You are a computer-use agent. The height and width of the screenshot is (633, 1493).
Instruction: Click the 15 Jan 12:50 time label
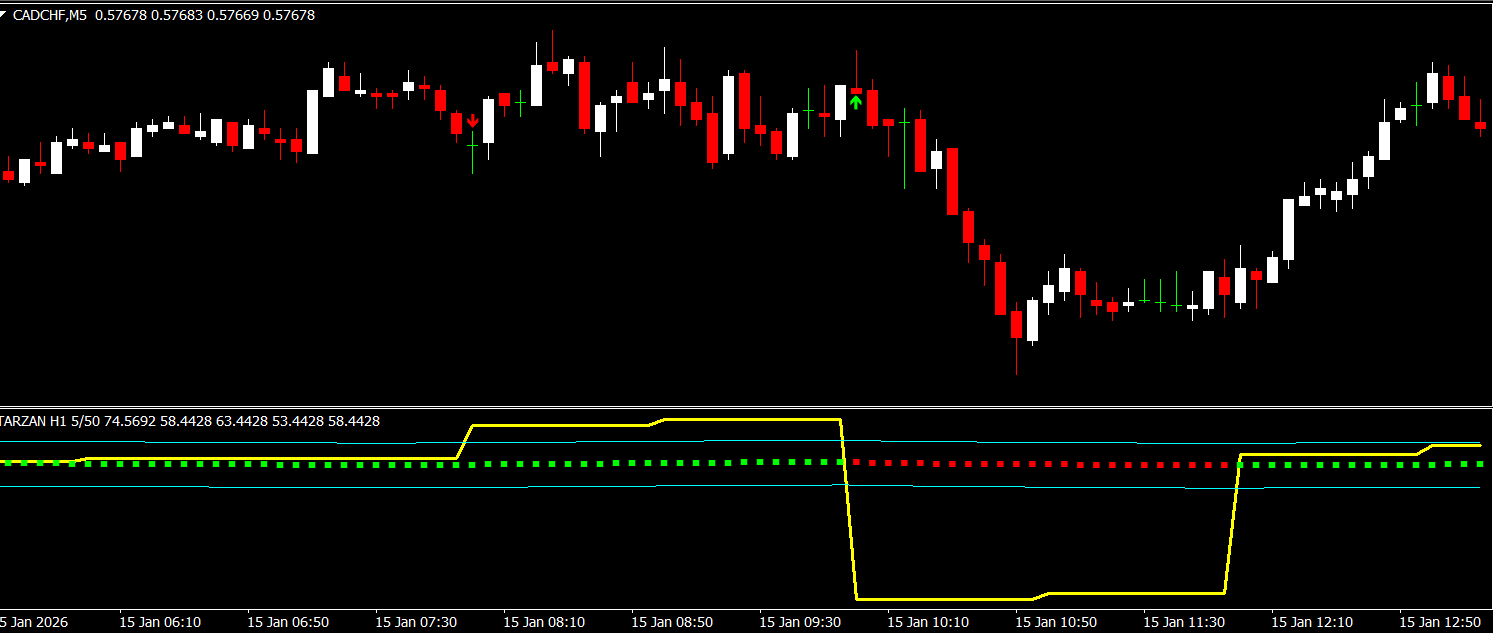click(x=1440, y=622)
